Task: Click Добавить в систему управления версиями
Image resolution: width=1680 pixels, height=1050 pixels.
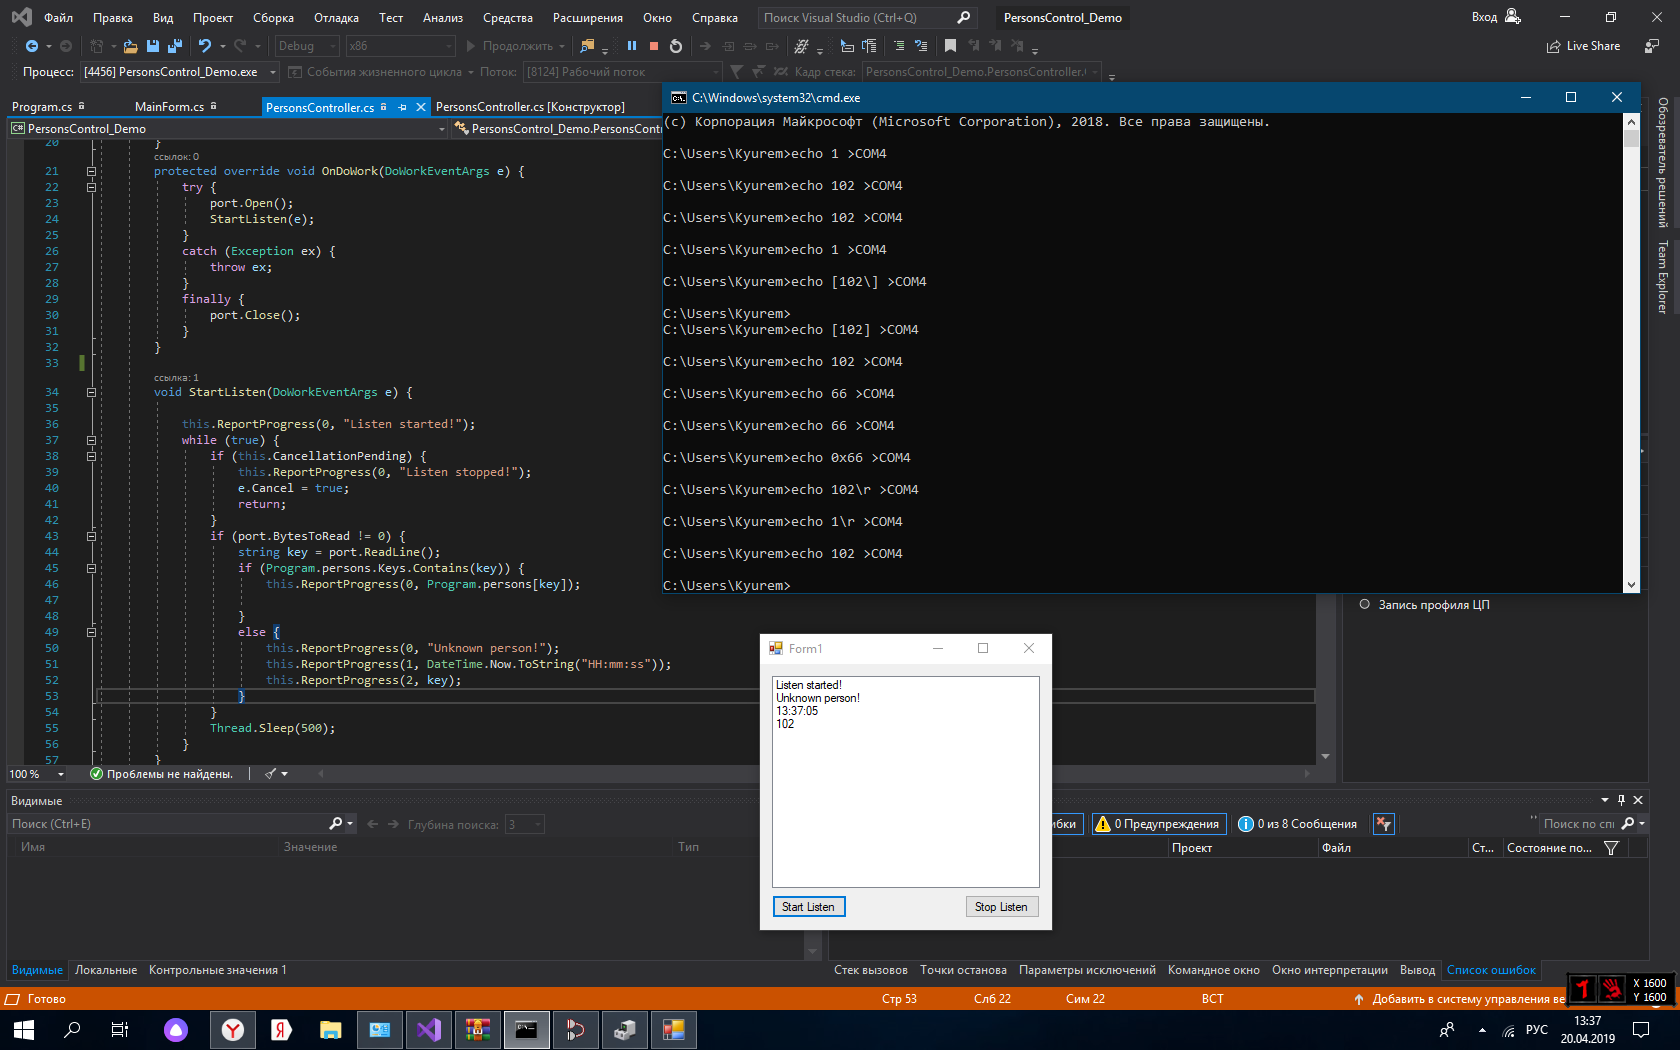Action: point(1460,999)
